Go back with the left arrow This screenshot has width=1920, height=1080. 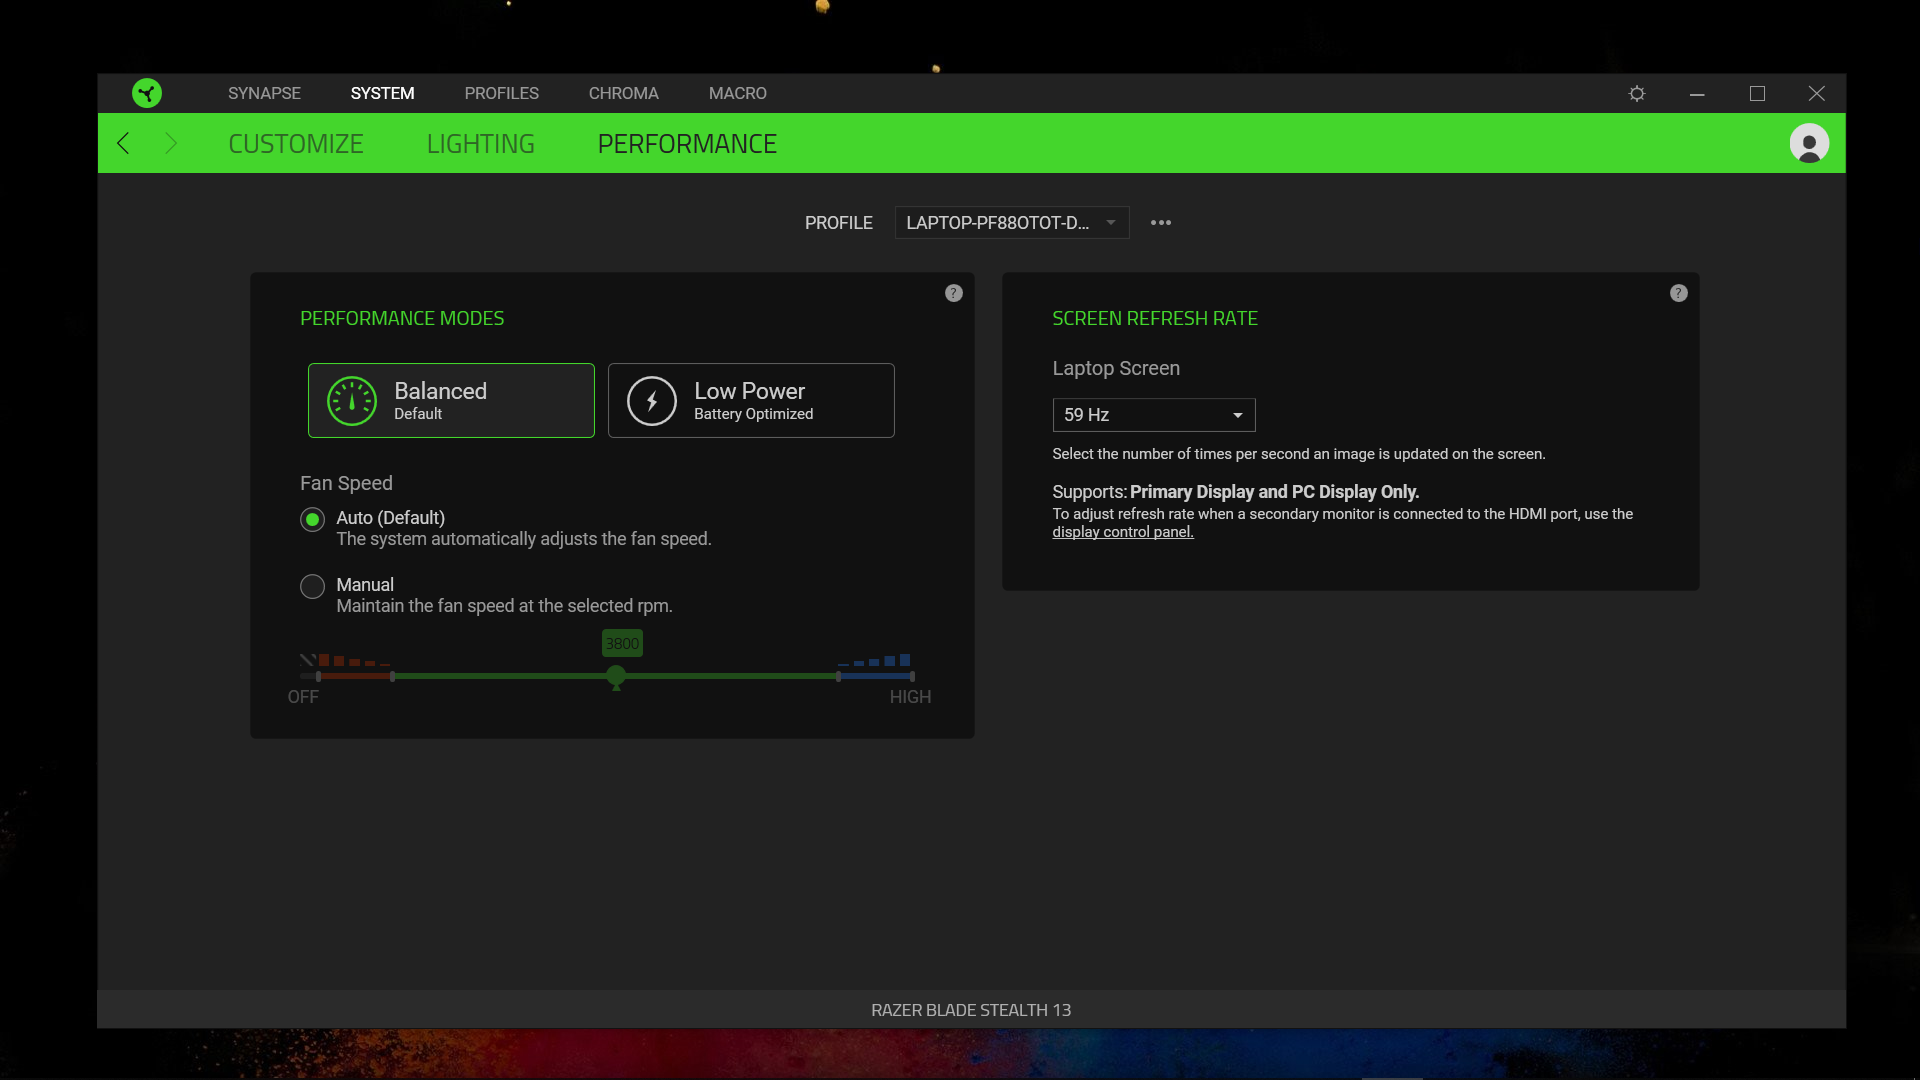123,143
